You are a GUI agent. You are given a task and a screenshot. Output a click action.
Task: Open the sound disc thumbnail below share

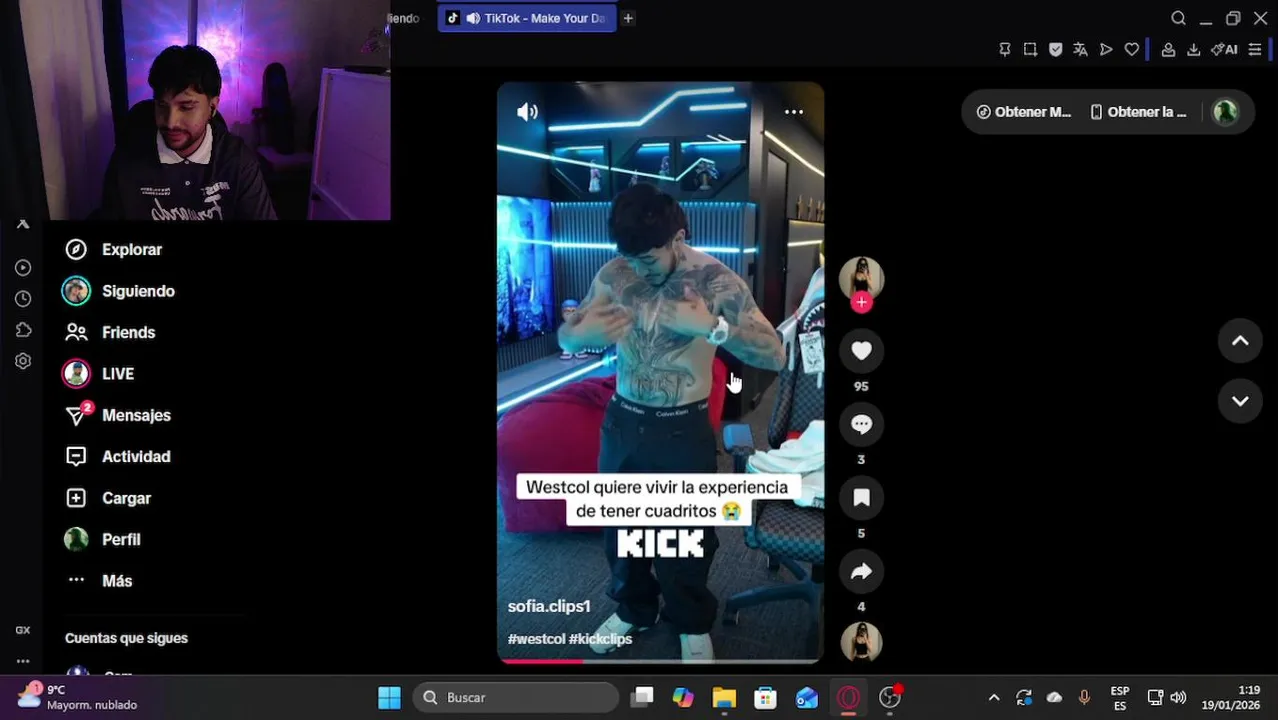(x=861, y=641)
